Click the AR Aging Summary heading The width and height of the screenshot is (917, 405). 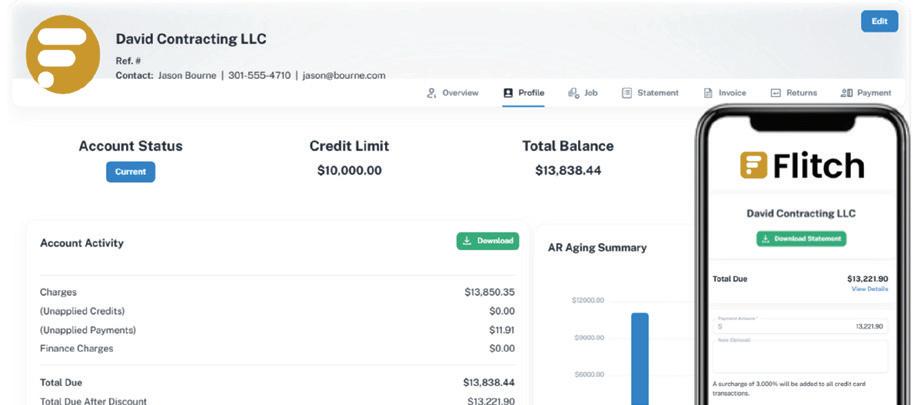pyautogui.click(x=597, y=248)
